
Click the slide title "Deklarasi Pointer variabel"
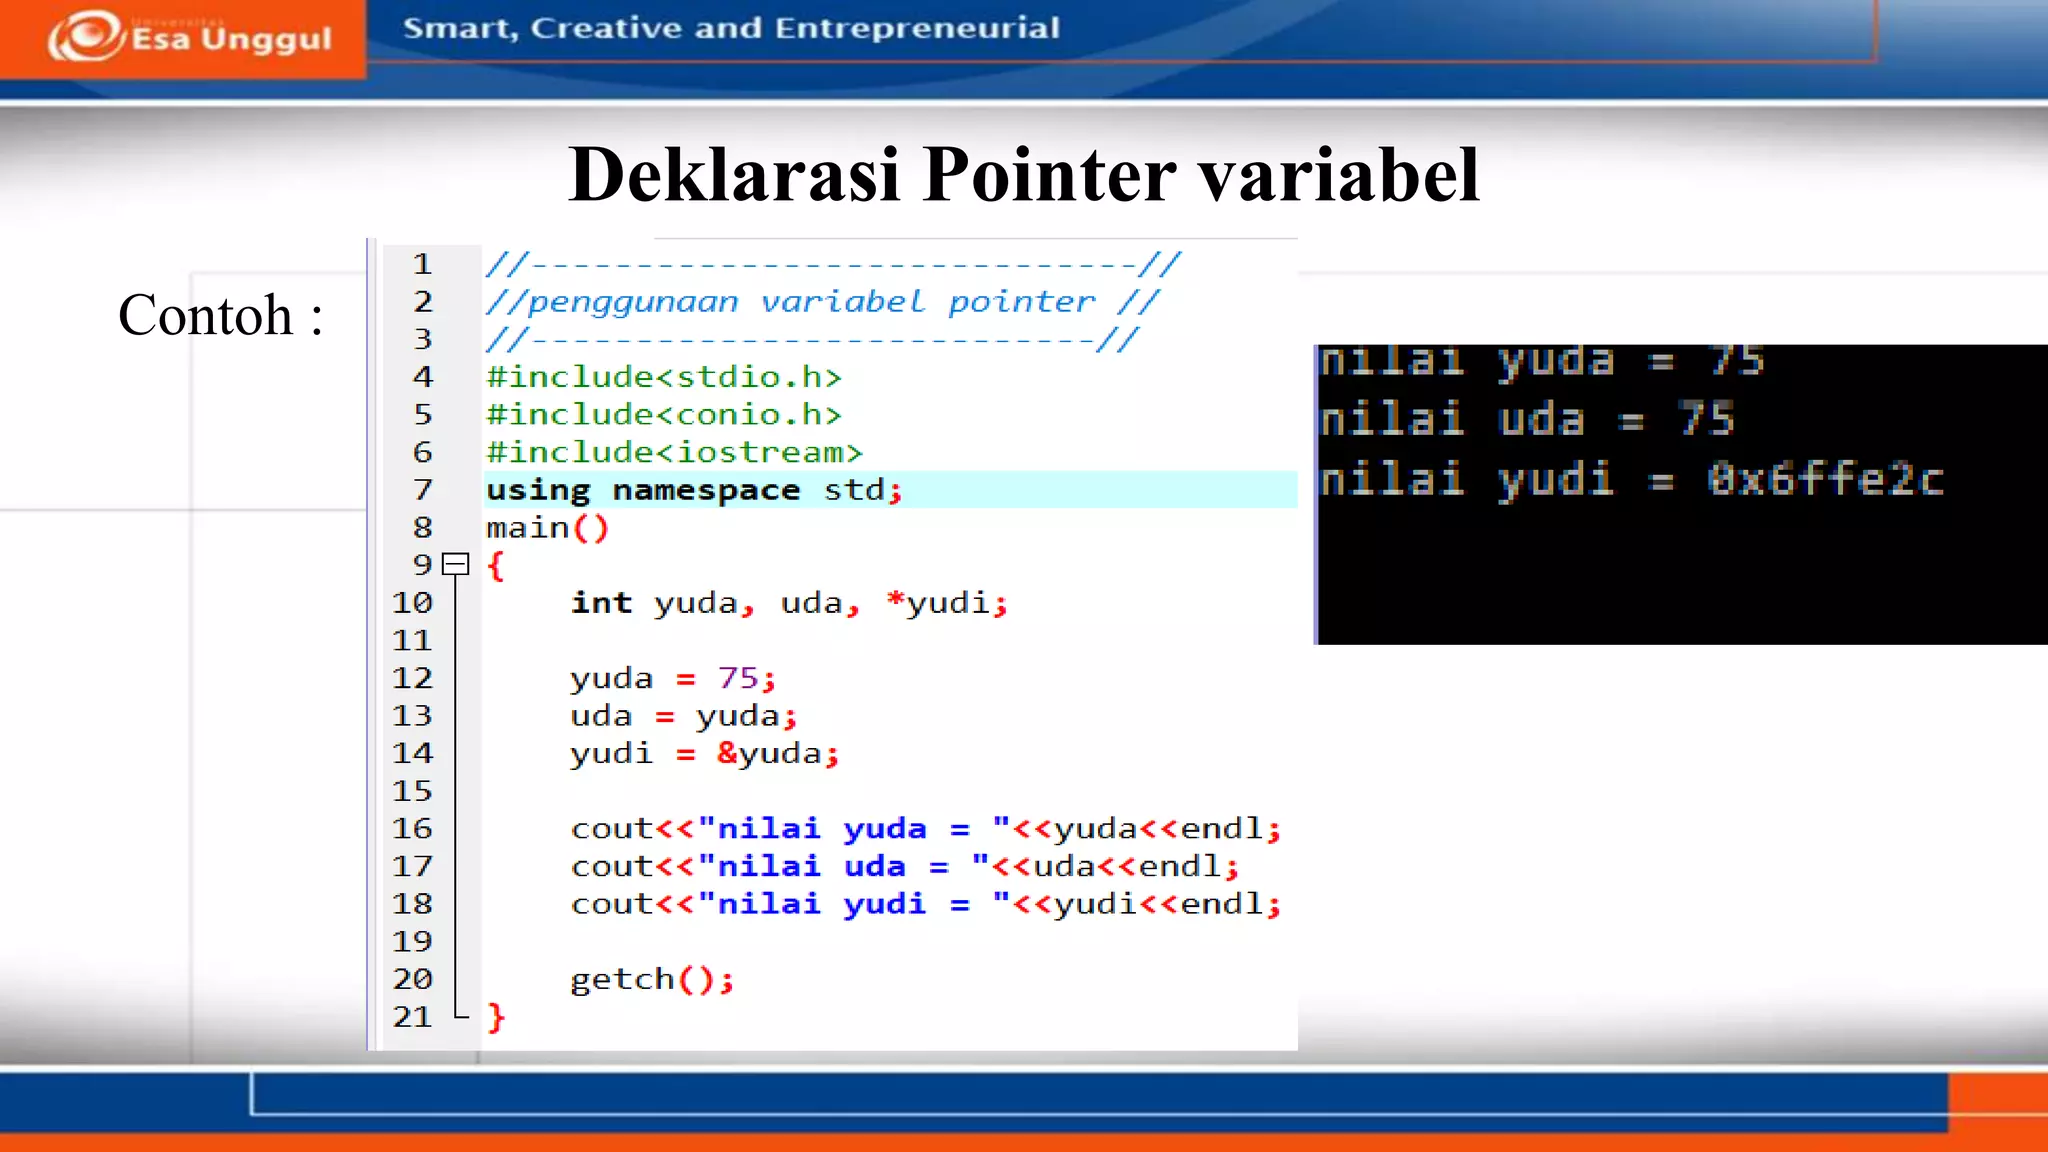(x=1024, y=174)
